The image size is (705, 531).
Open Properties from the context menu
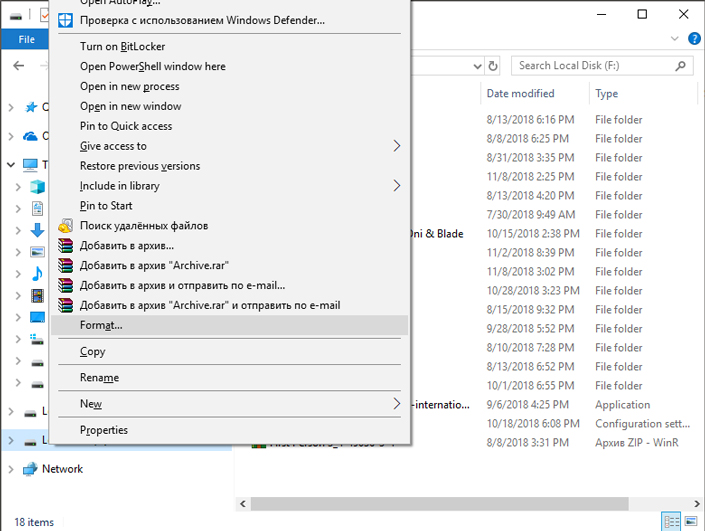tap(229, 430)
